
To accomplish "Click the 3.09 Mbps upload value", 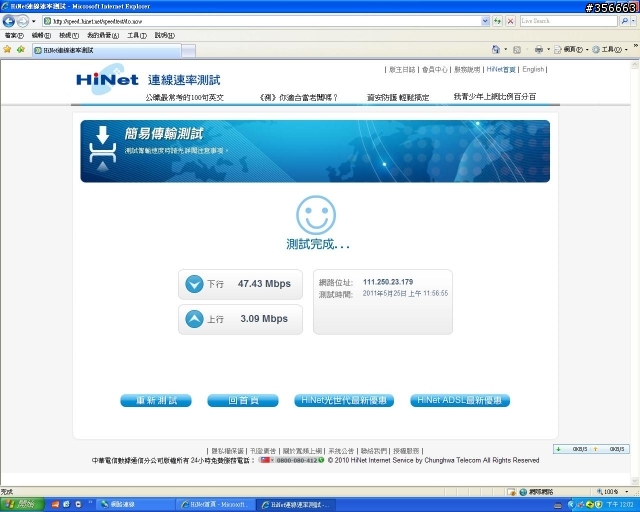I will click(x=264, y=319).
